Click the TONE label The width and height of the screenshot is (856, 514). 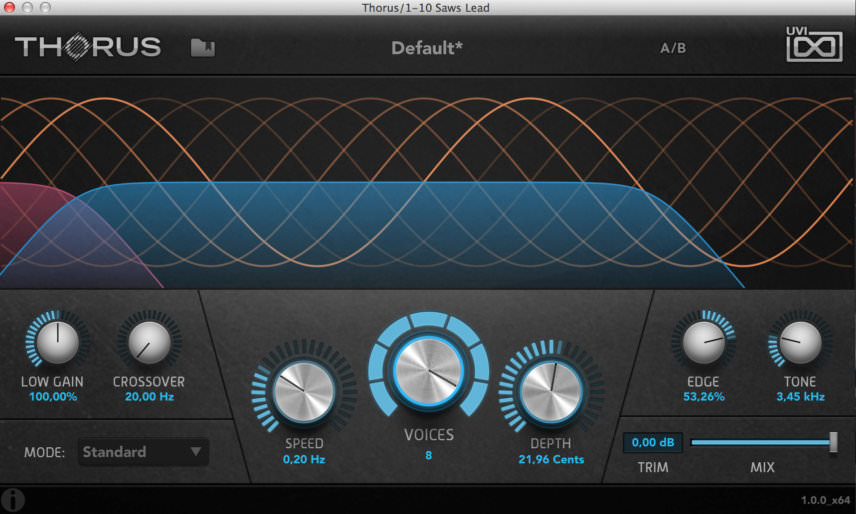800,382
